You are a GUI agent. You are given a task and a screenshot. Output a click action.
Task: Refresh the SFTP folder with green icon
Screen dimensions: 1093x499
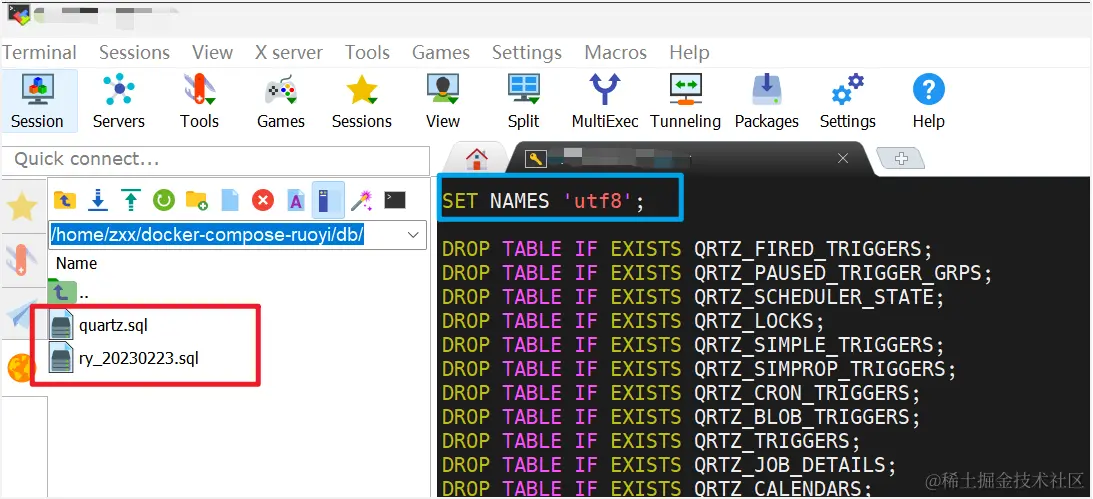tap(164, 201)
